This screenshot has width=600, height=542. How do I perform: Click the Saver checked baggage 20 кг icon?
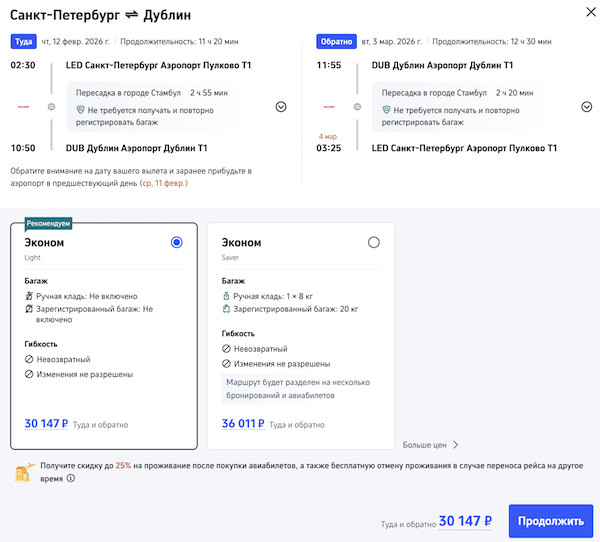coord(226,310)
